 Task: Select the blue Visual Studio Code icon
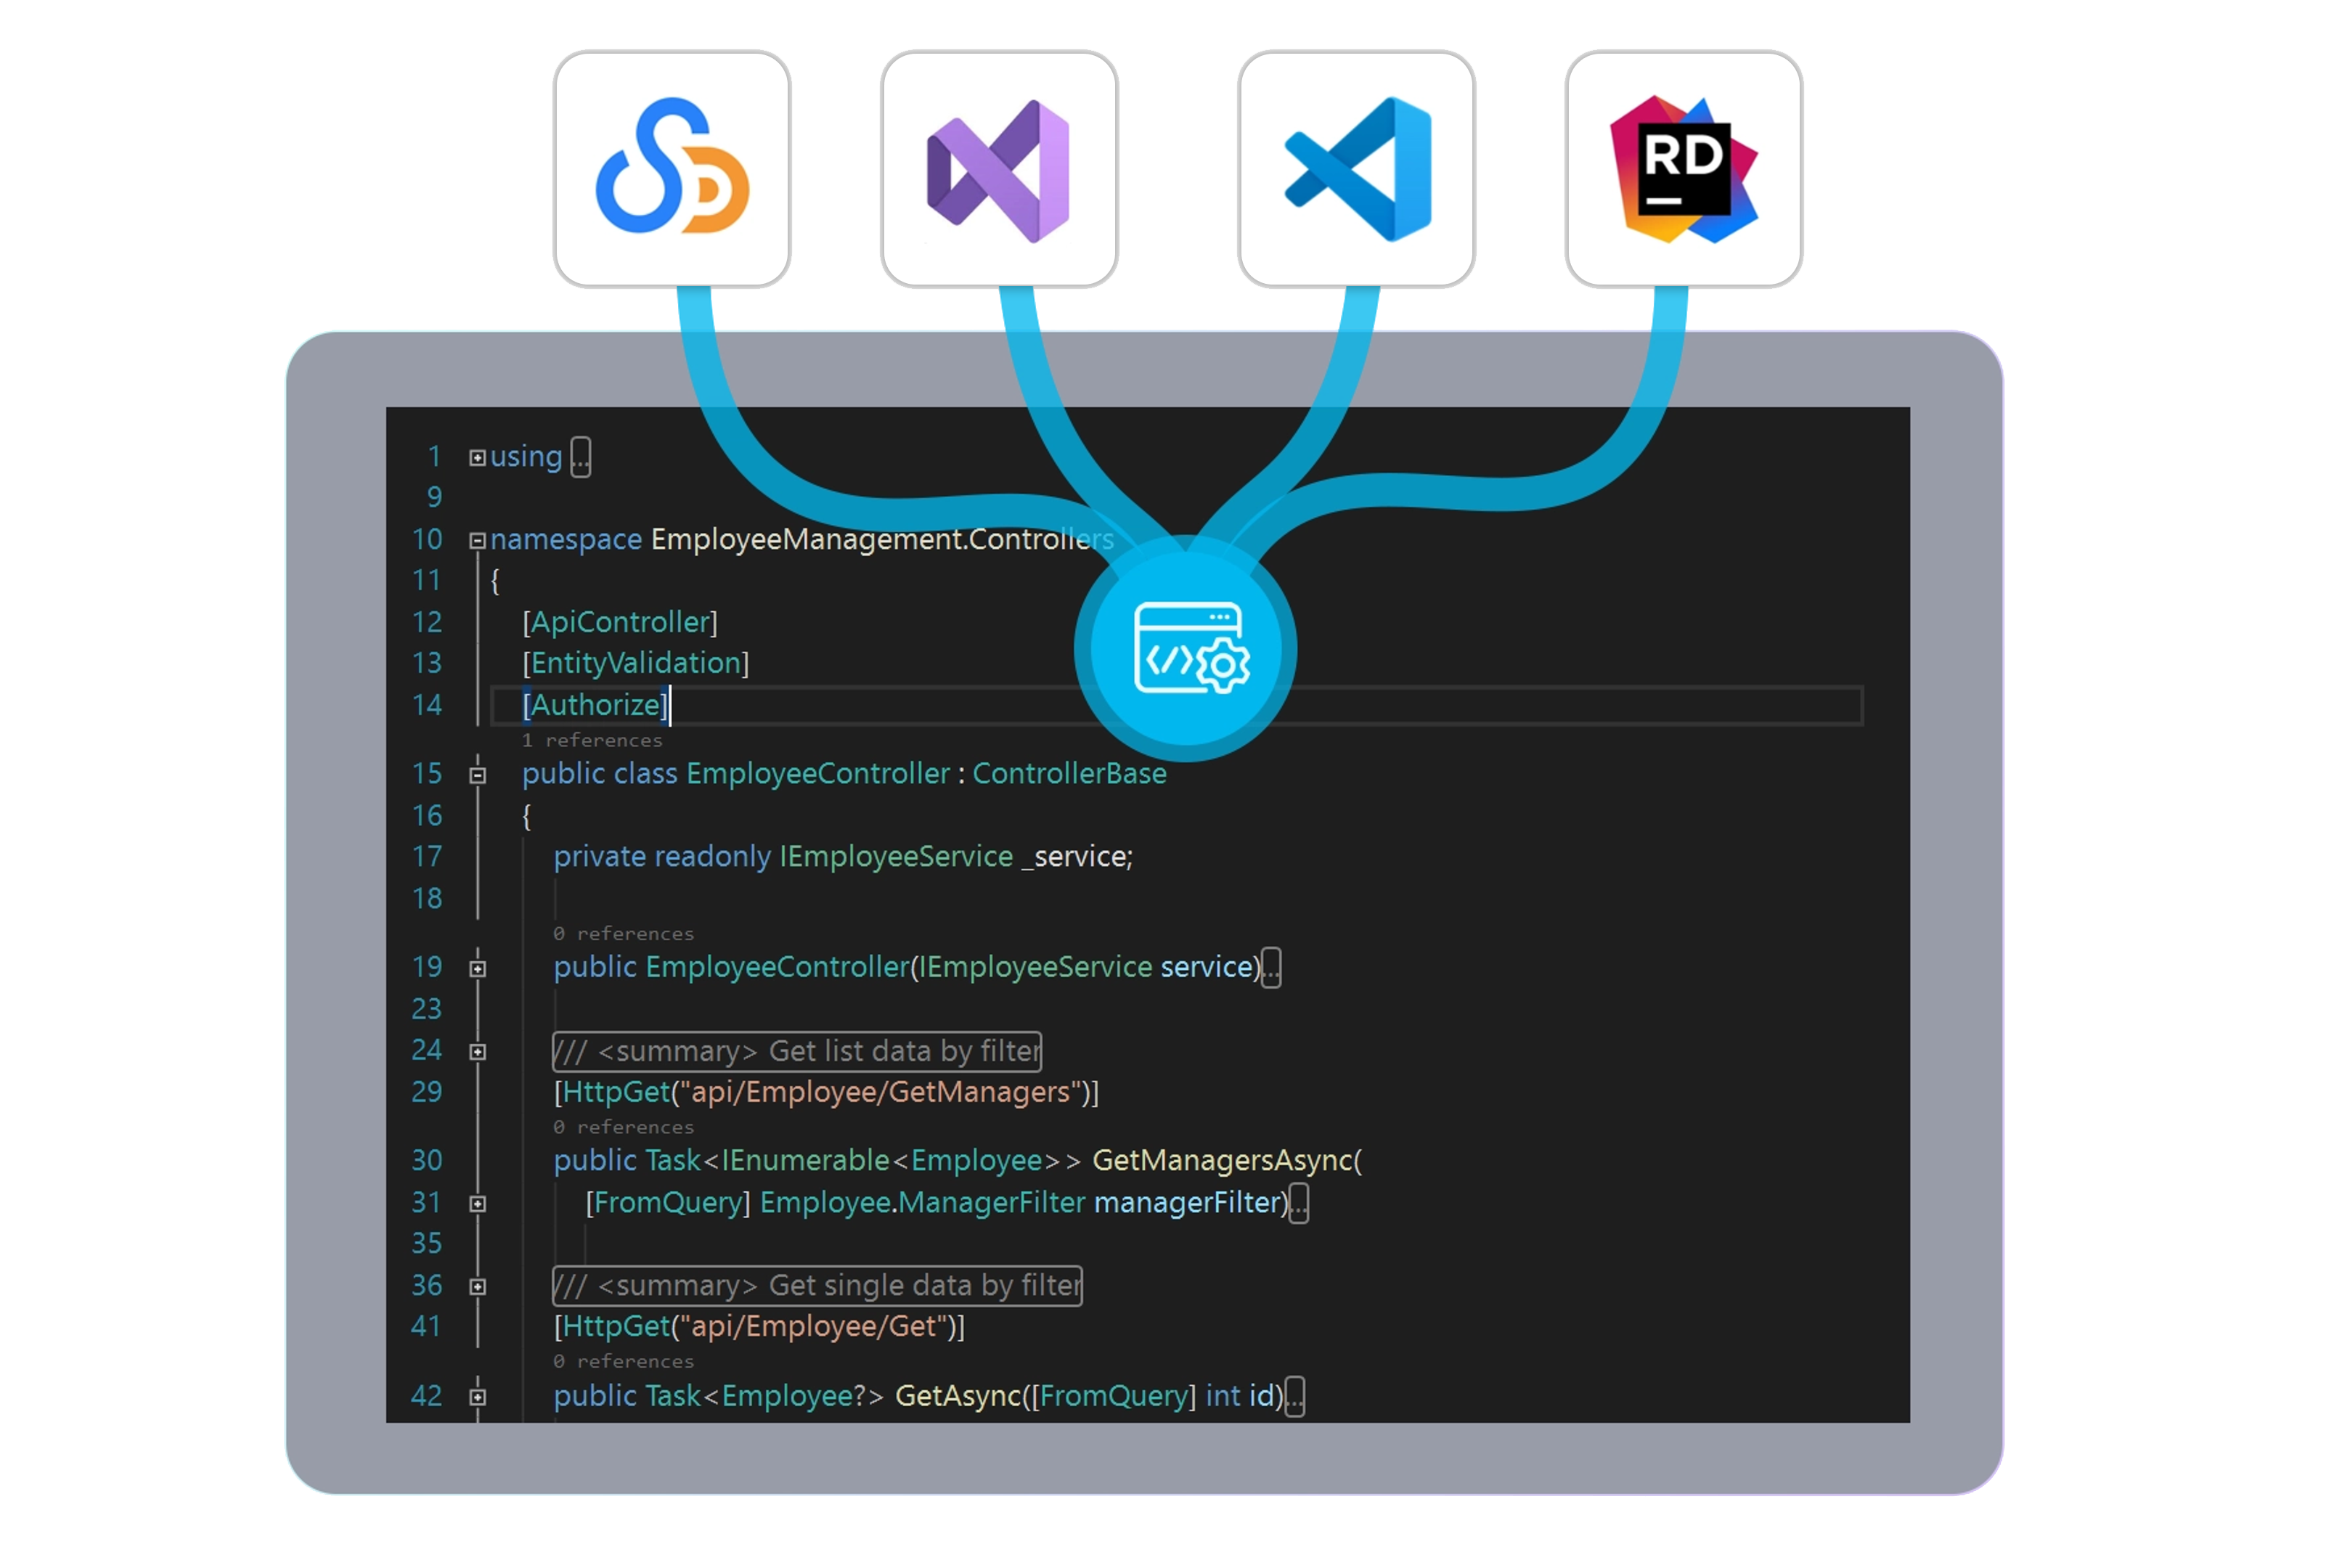coord(1356,169)
